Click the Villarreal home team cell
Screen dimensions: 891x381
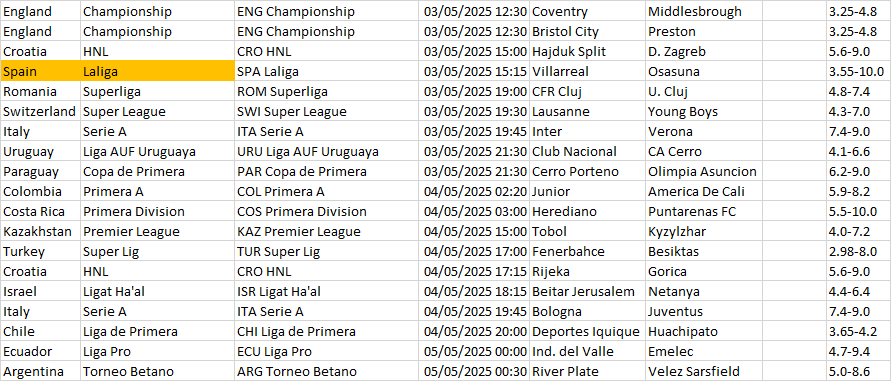click(x=588, y=72)
